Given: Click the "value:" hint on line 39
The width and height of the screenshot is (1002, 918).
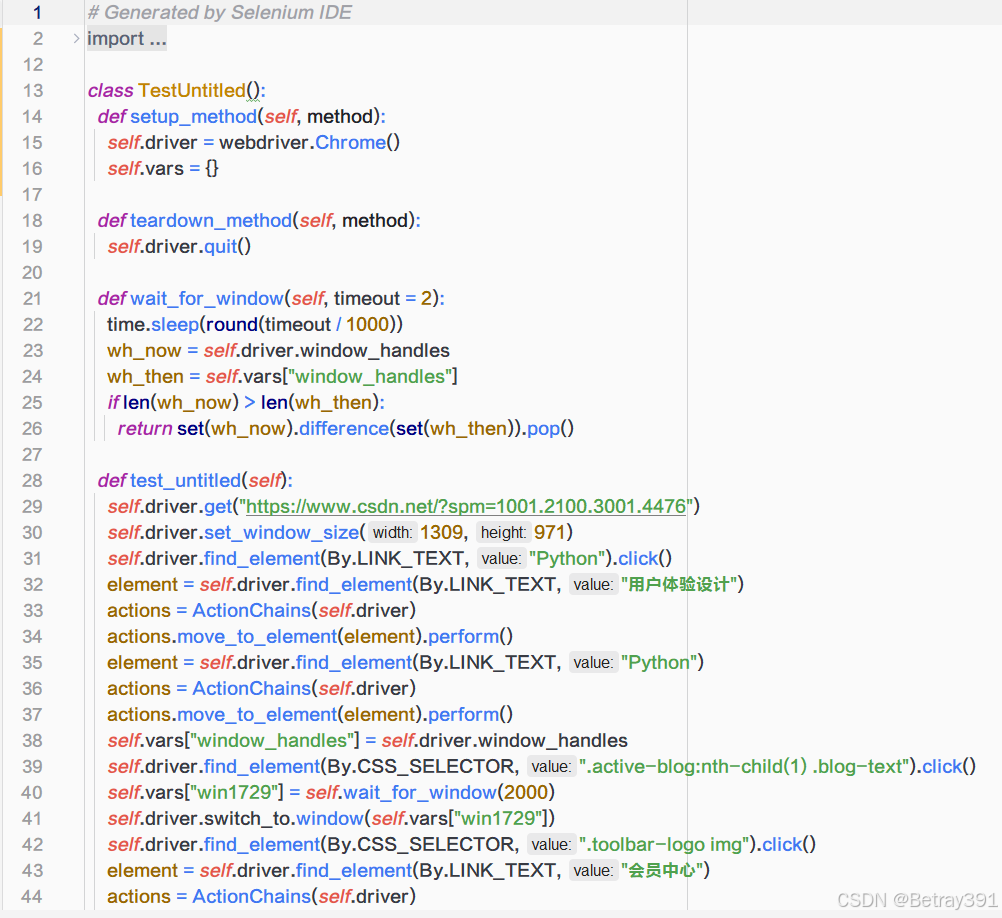Looking at the screenshot, I should (551, 767).
